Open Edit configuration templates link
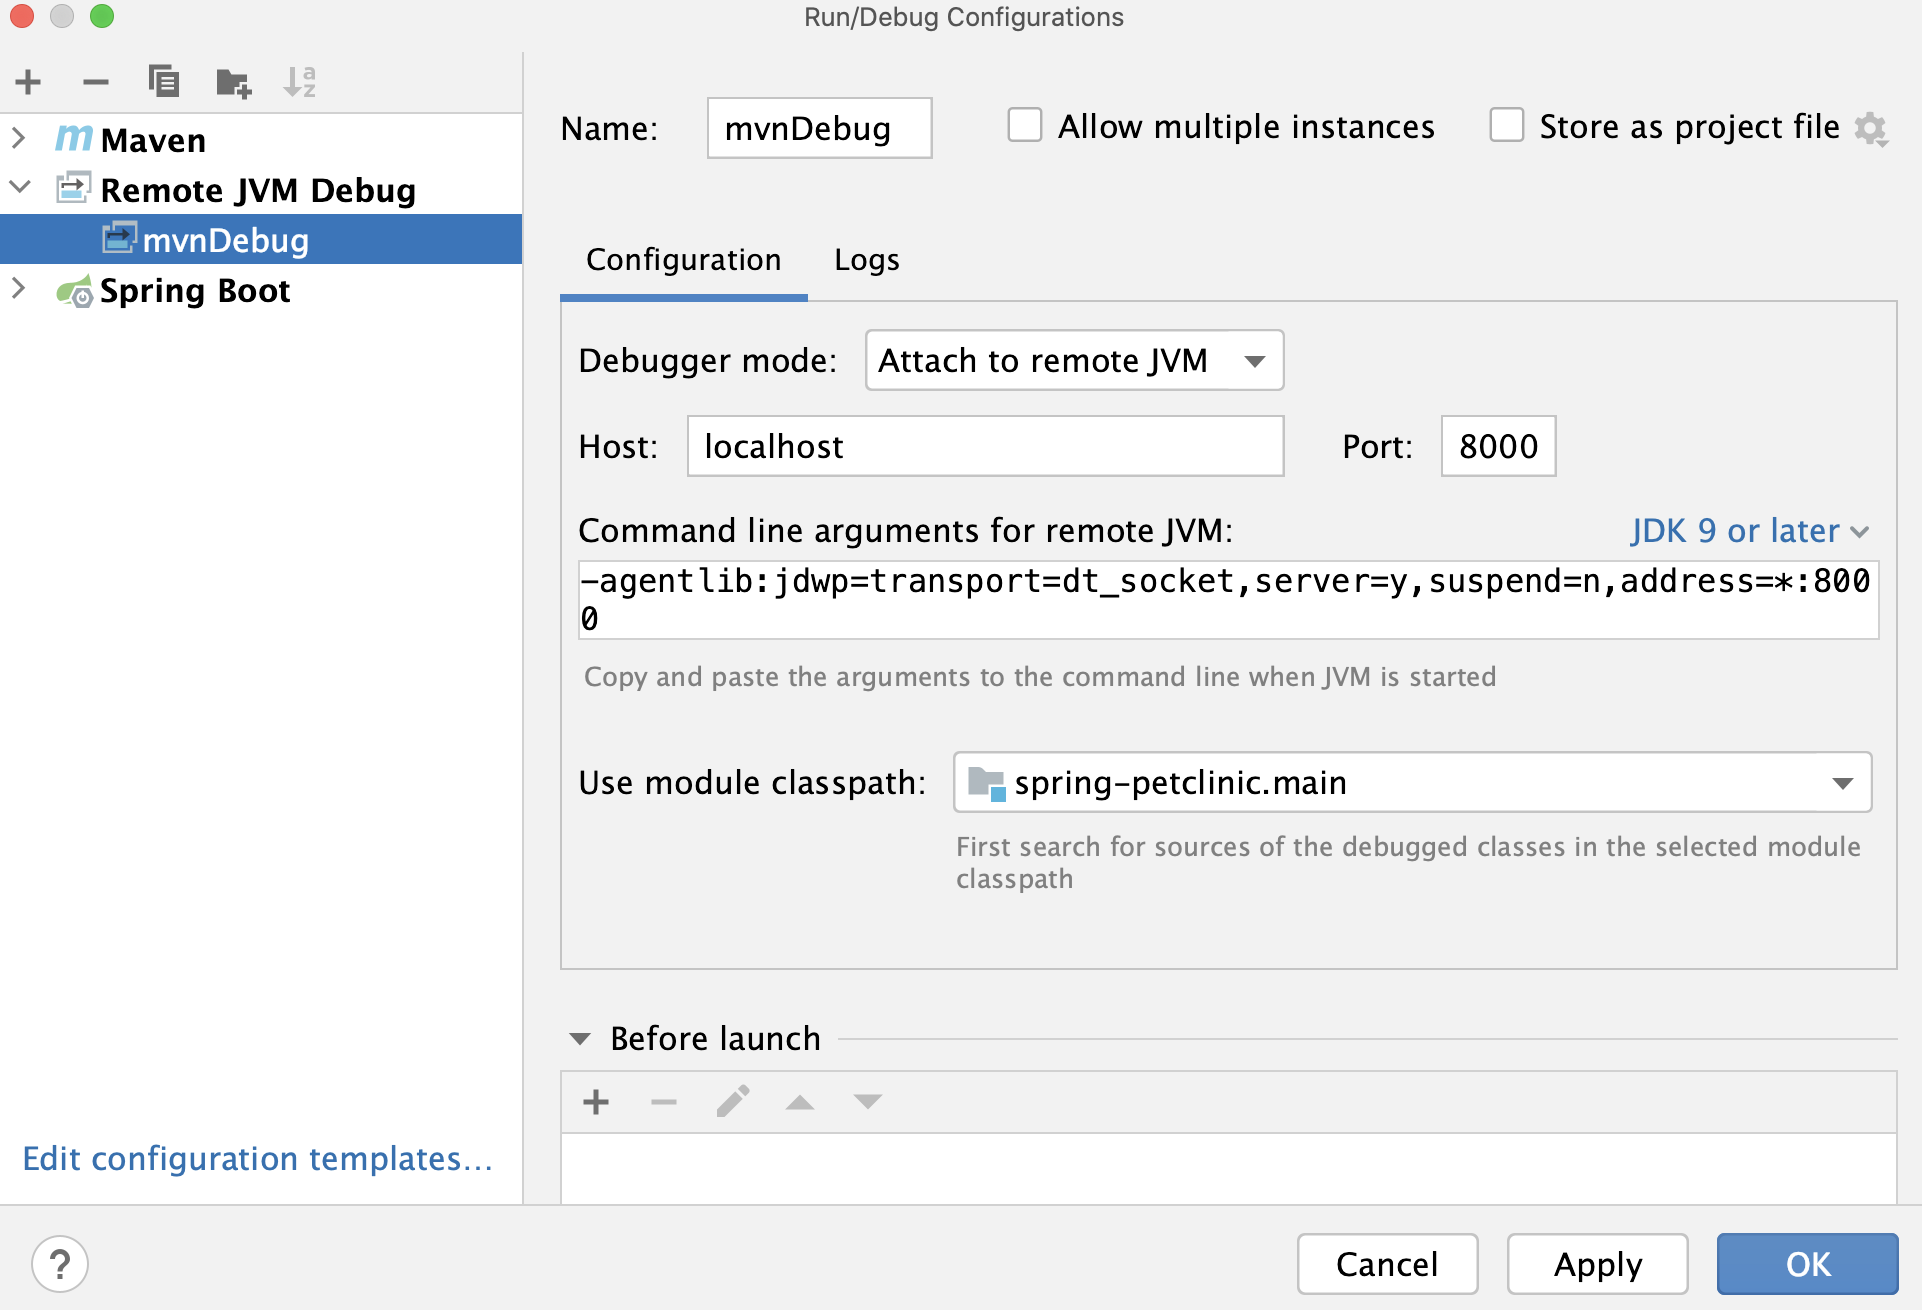 256,1158
